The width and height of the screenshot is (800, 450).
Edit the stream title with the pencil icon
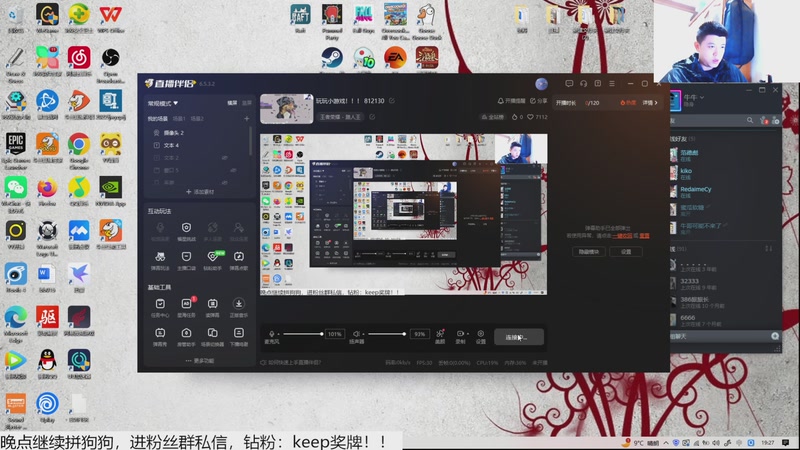[x=392, y=101]
